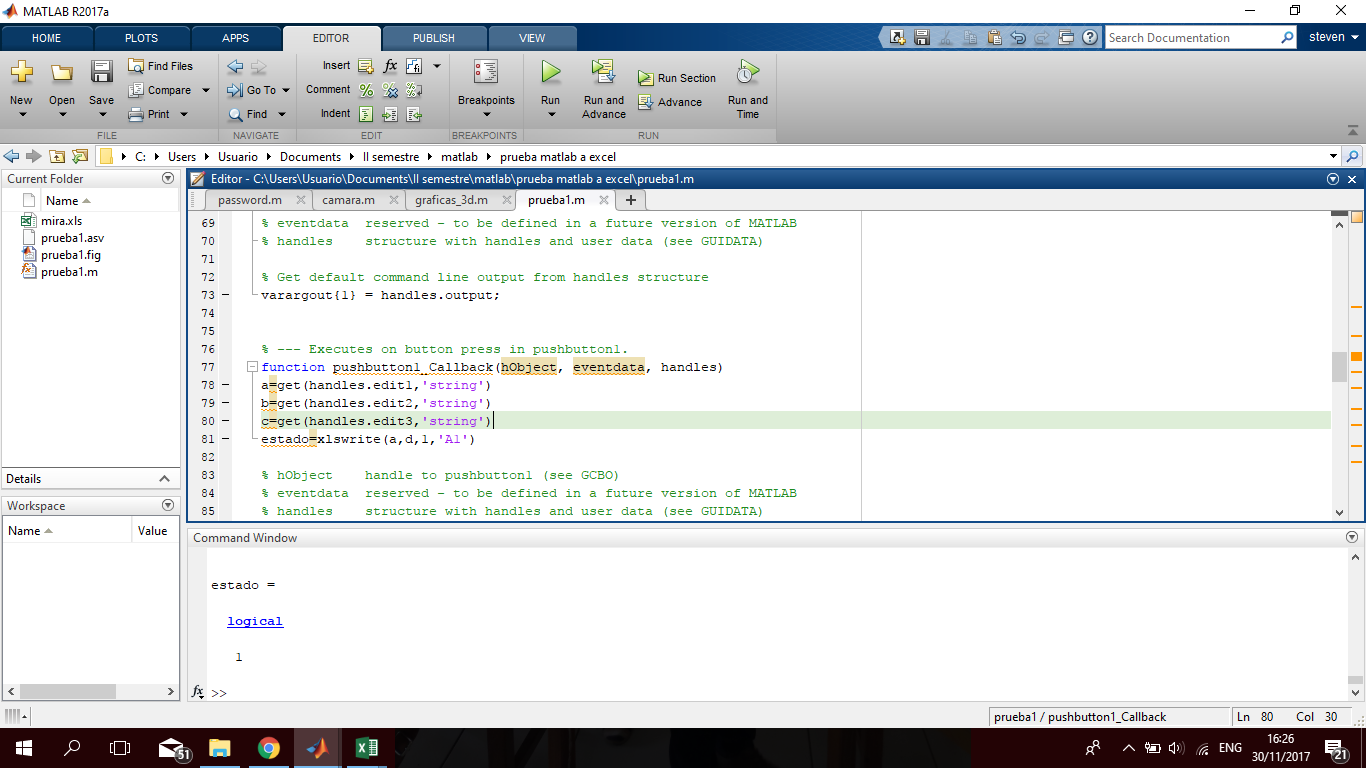
Task: Click the new shortcut icon in quick access toolbar
Action: 898,37
